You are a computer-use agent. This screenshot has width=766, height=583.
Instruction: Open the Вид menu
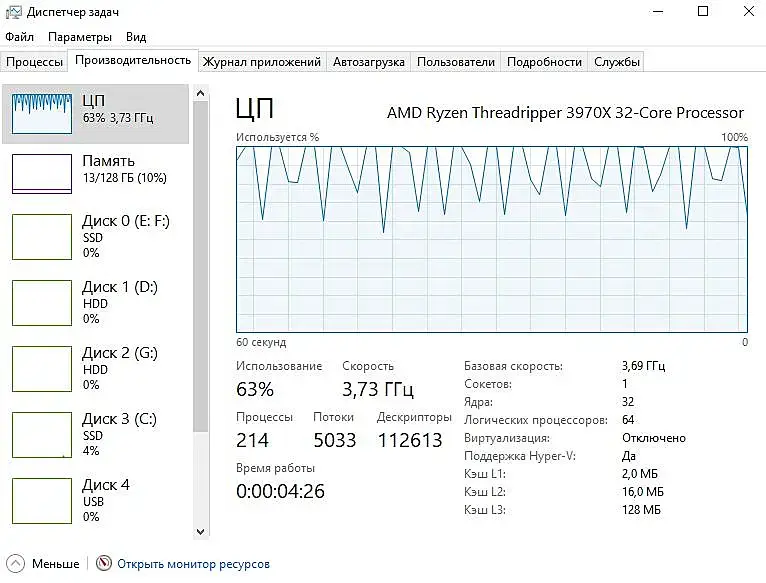(x=136, y=37)
